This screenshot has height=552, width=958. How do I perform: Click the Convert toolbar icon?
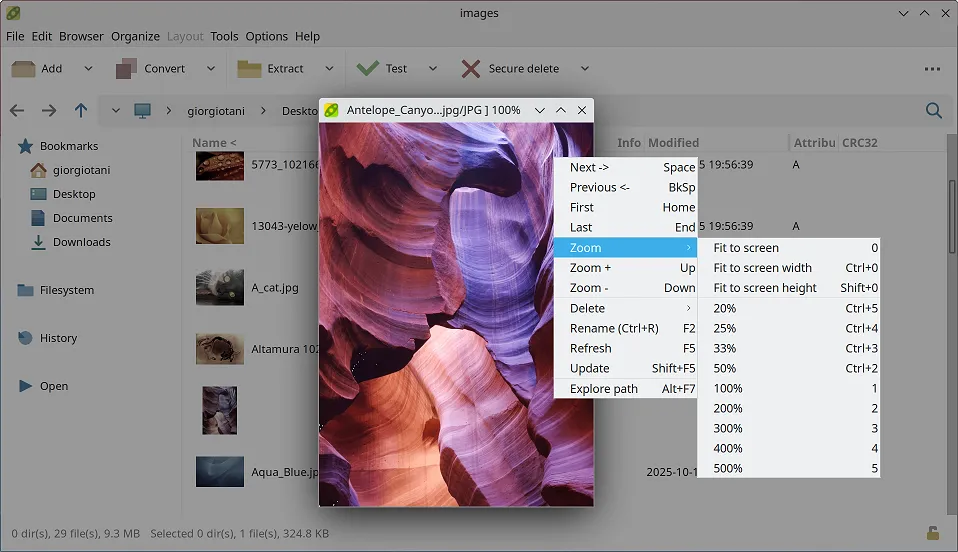[x=127, y=69]
